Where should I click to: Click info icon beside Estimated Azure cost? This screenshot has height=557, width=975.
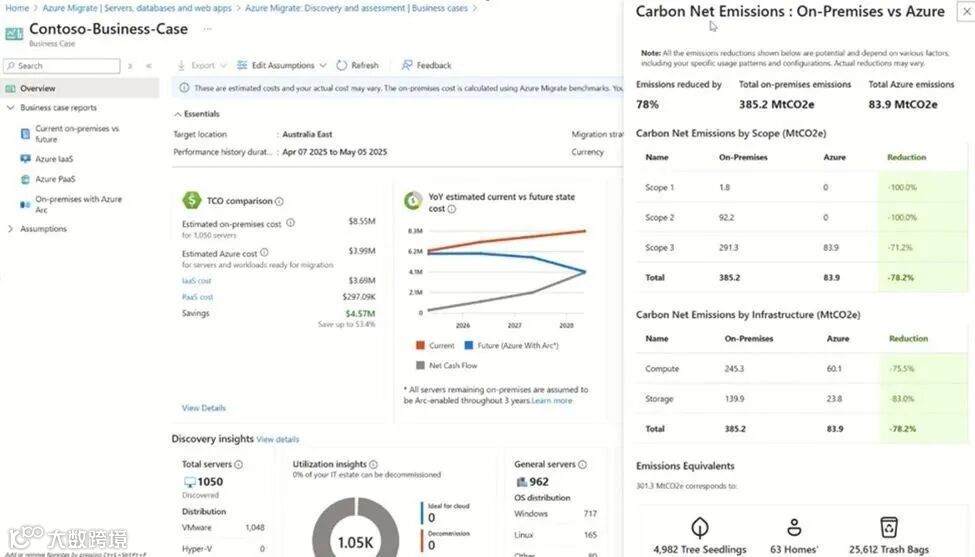pos(264,252)
